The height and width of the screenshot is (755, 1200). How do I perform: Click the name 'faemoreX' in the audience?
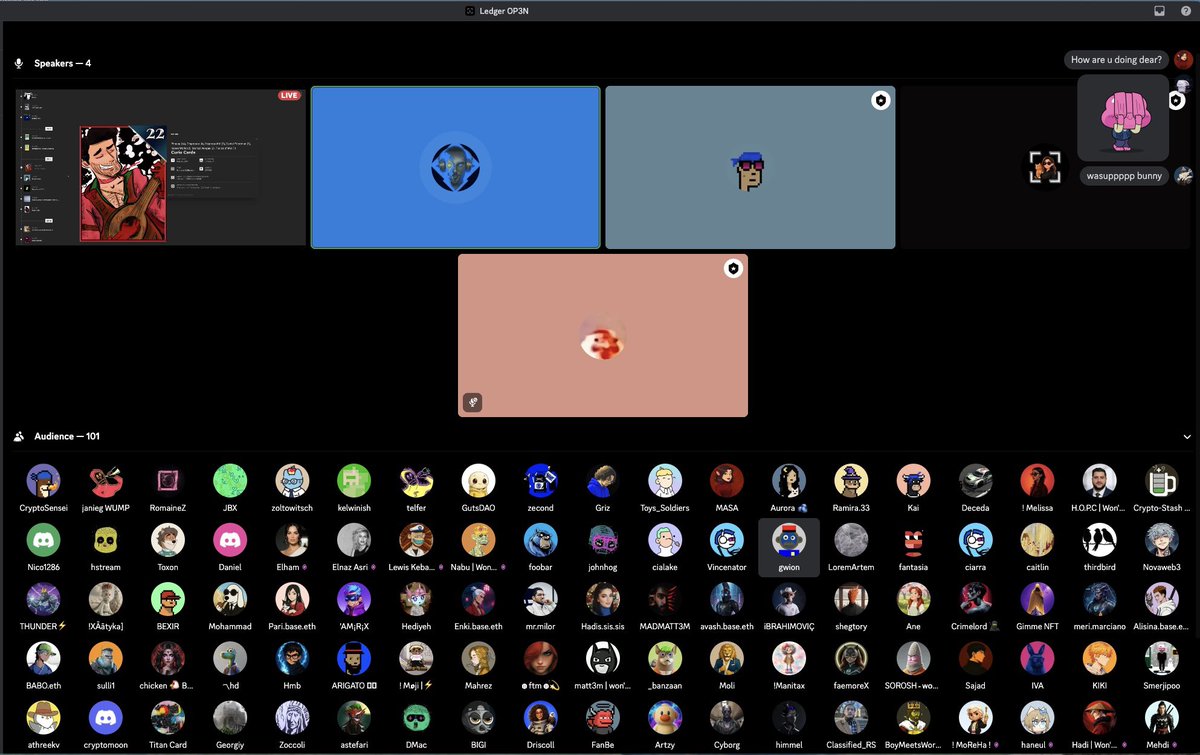851,685
